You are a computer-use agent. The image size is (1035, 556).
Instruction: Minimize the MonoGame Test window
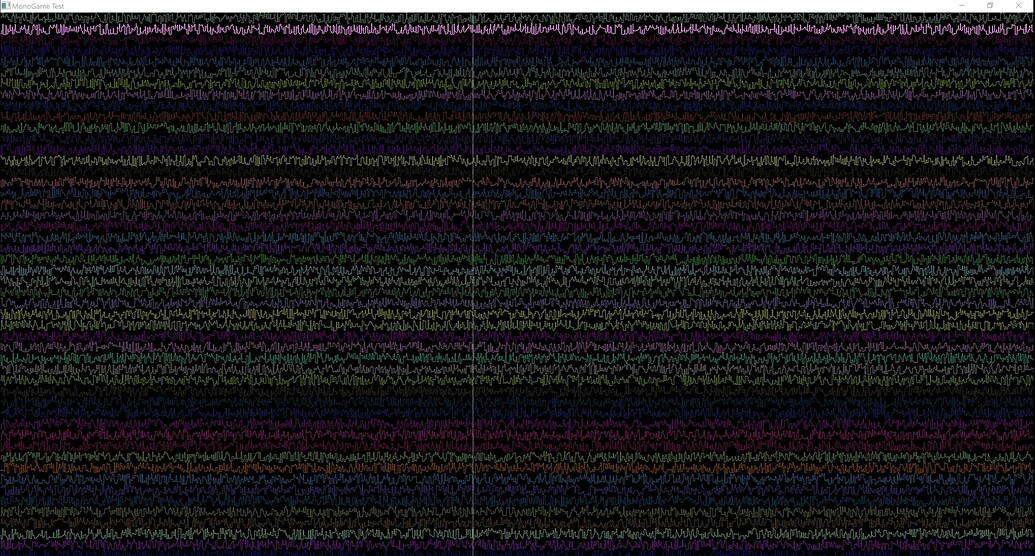tap(962, 6)
